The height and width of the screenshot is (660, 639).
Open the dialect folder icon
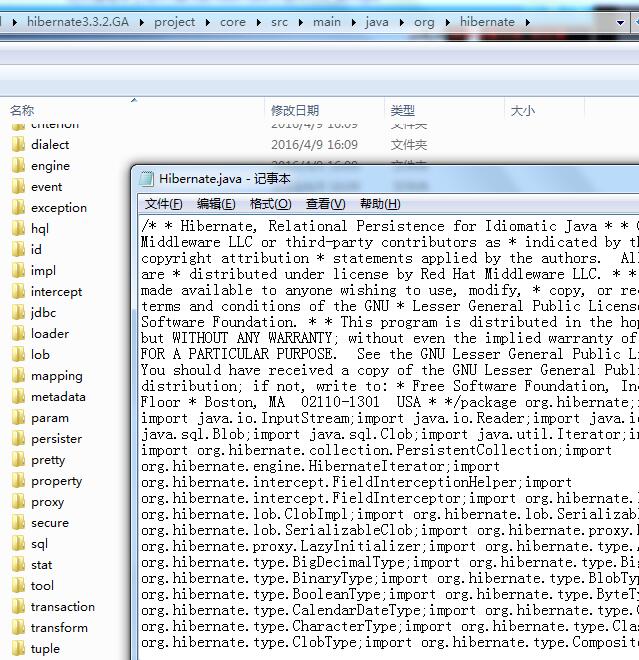[x=18, y=145]
